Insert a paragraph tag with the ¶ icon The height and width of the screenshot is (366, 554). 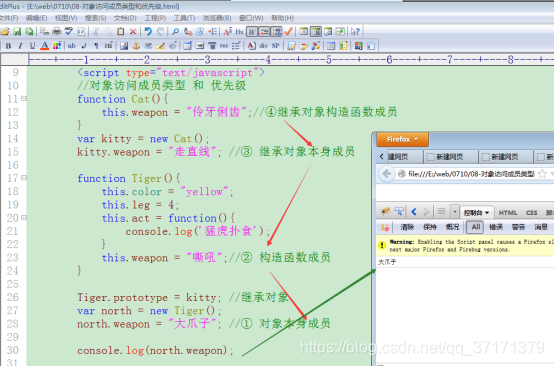point(96,46)
